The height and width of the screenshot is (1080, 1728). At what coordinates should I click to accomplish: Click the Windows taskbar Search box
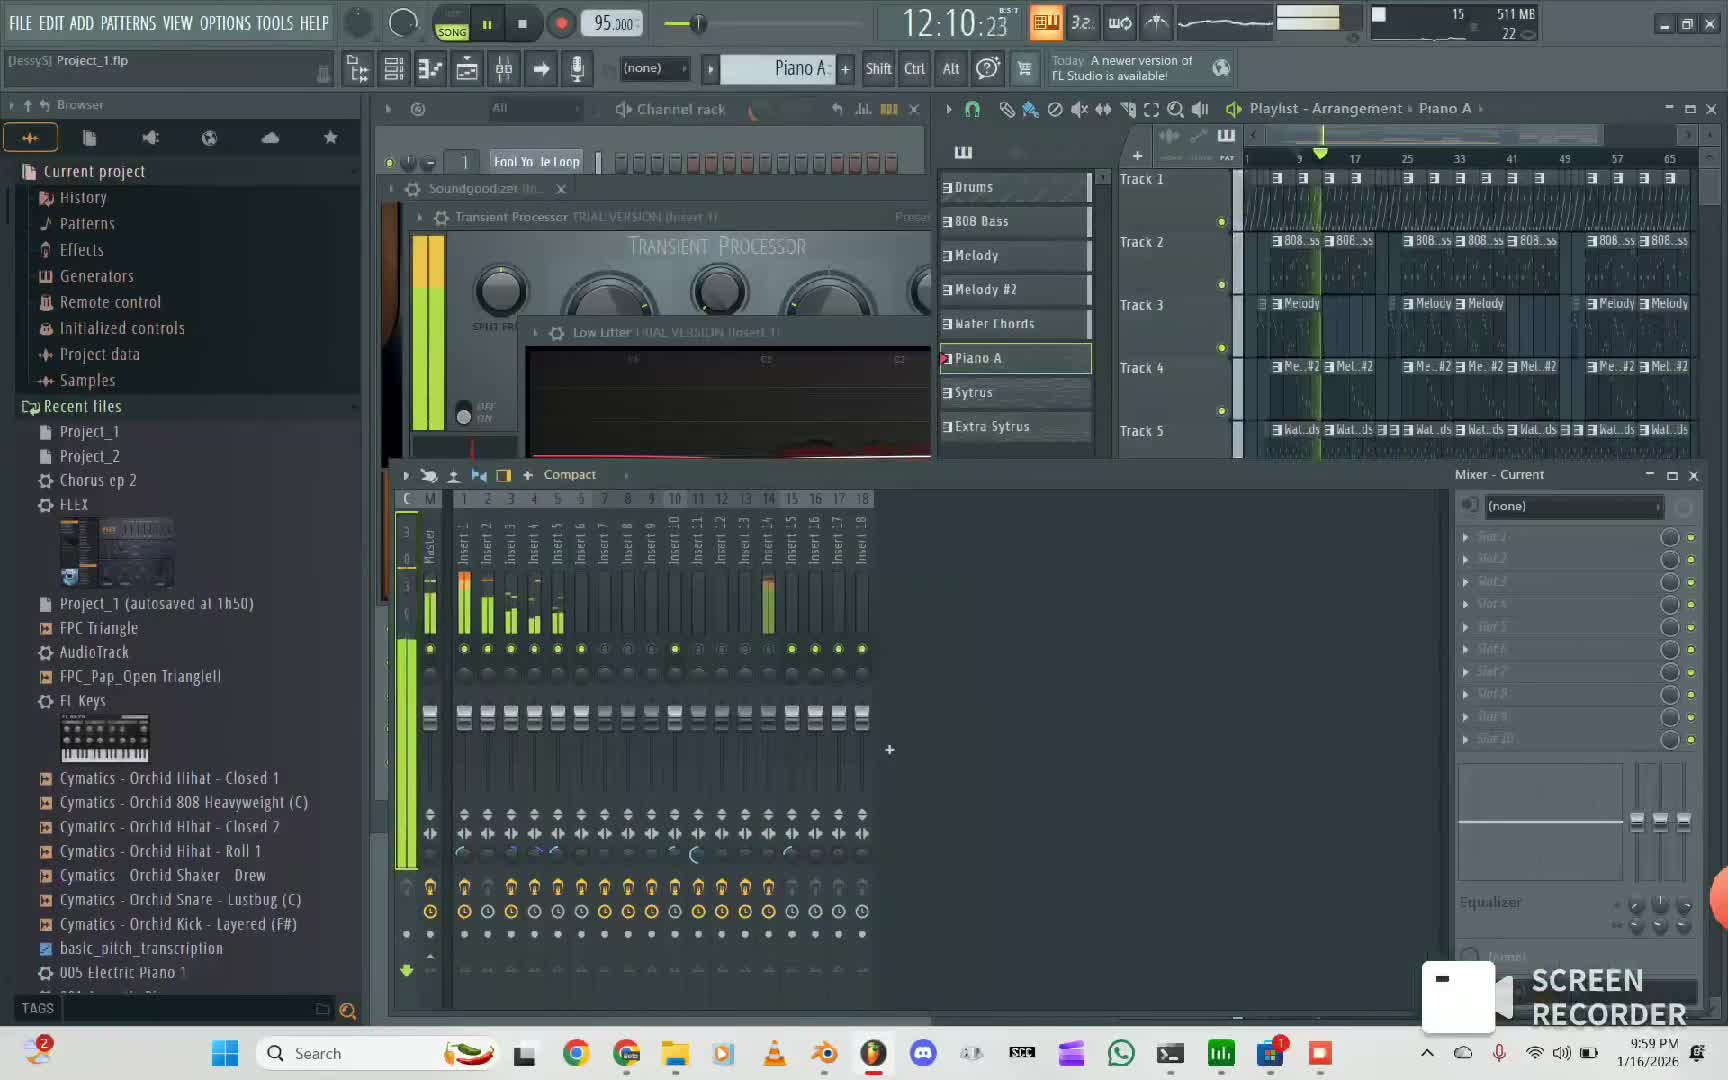pyautogui.click(x=375, y=1053)
